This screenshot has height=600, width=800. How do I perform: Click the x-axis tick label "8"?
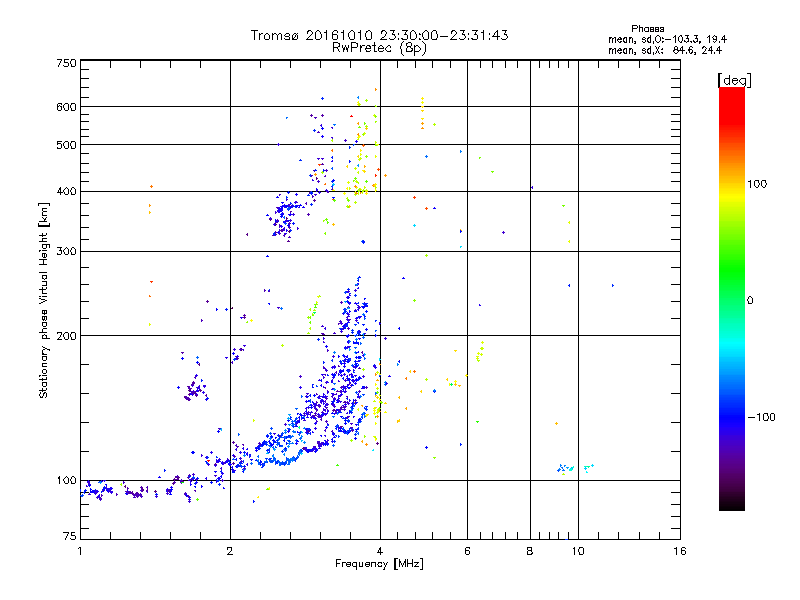[530, 551]
